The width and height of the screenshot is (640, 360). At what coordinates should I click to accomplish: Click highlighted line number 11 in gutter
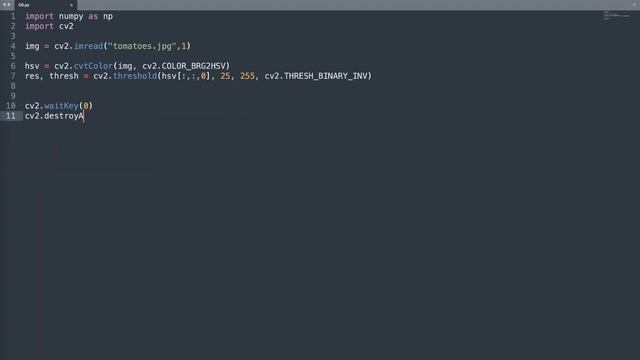11,116
